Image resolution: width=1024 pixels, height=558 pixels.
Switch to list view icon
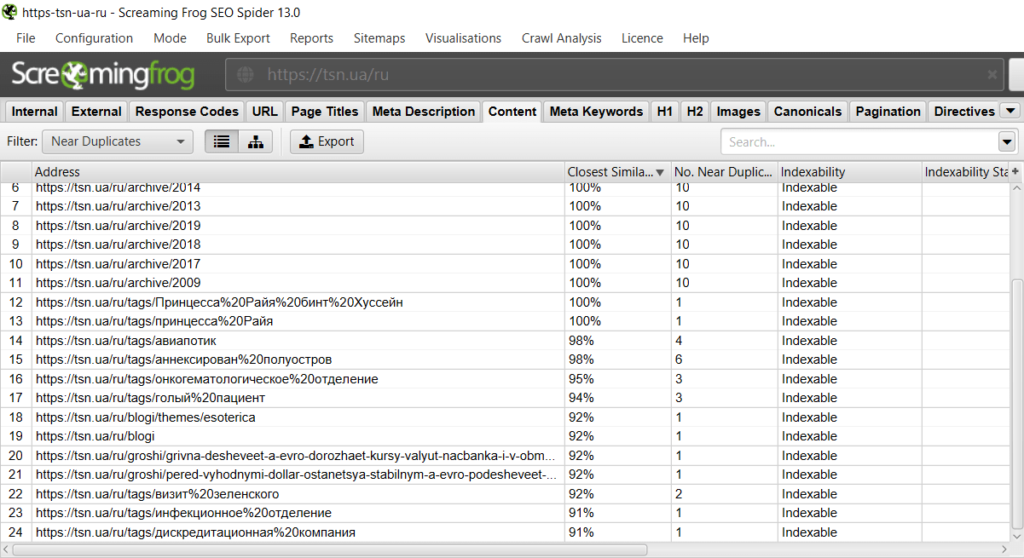[x=221, y=141]
